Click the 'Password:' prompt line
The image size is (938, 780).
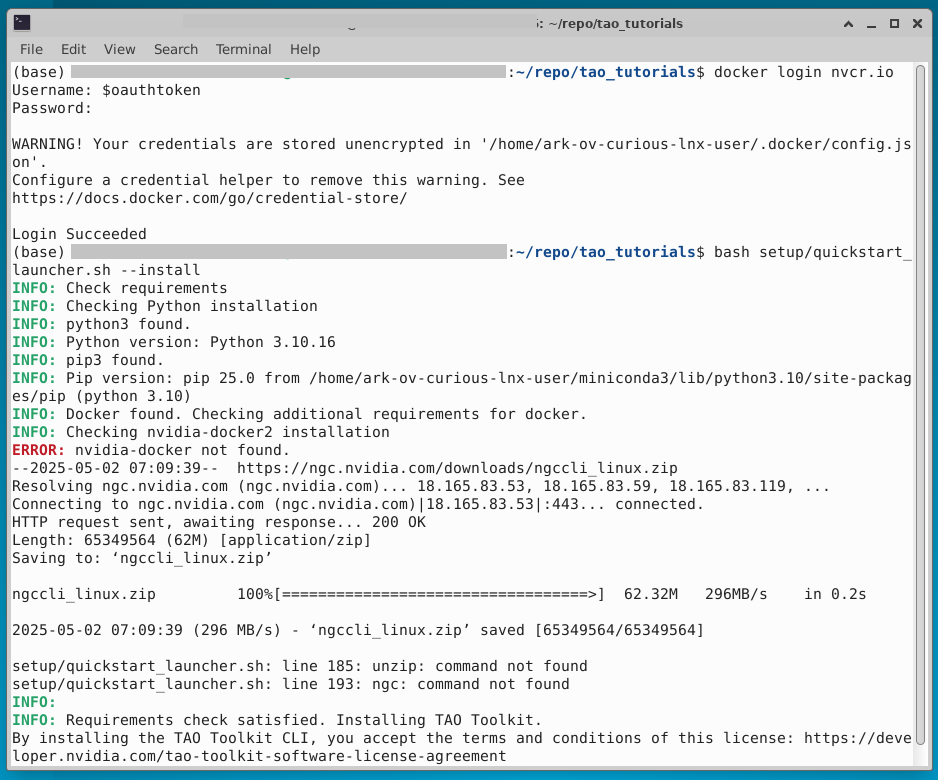(x=52, y=108)
